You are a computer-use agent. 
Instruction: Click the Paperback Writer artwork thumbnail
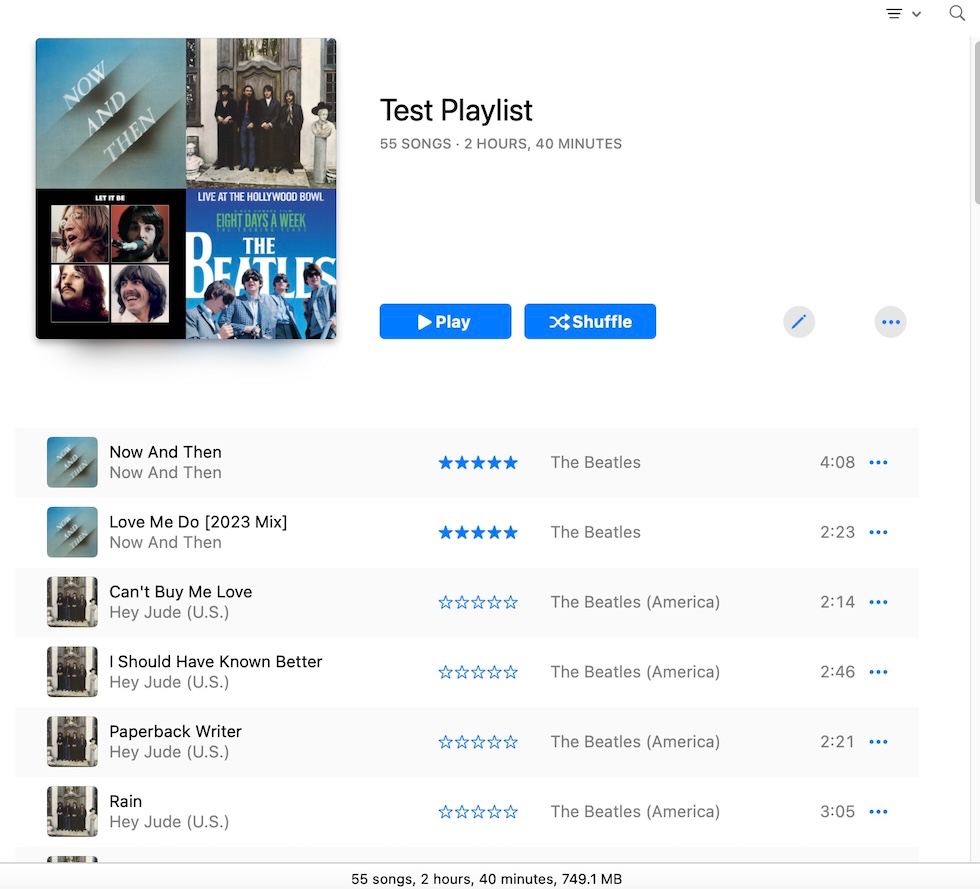72,741
